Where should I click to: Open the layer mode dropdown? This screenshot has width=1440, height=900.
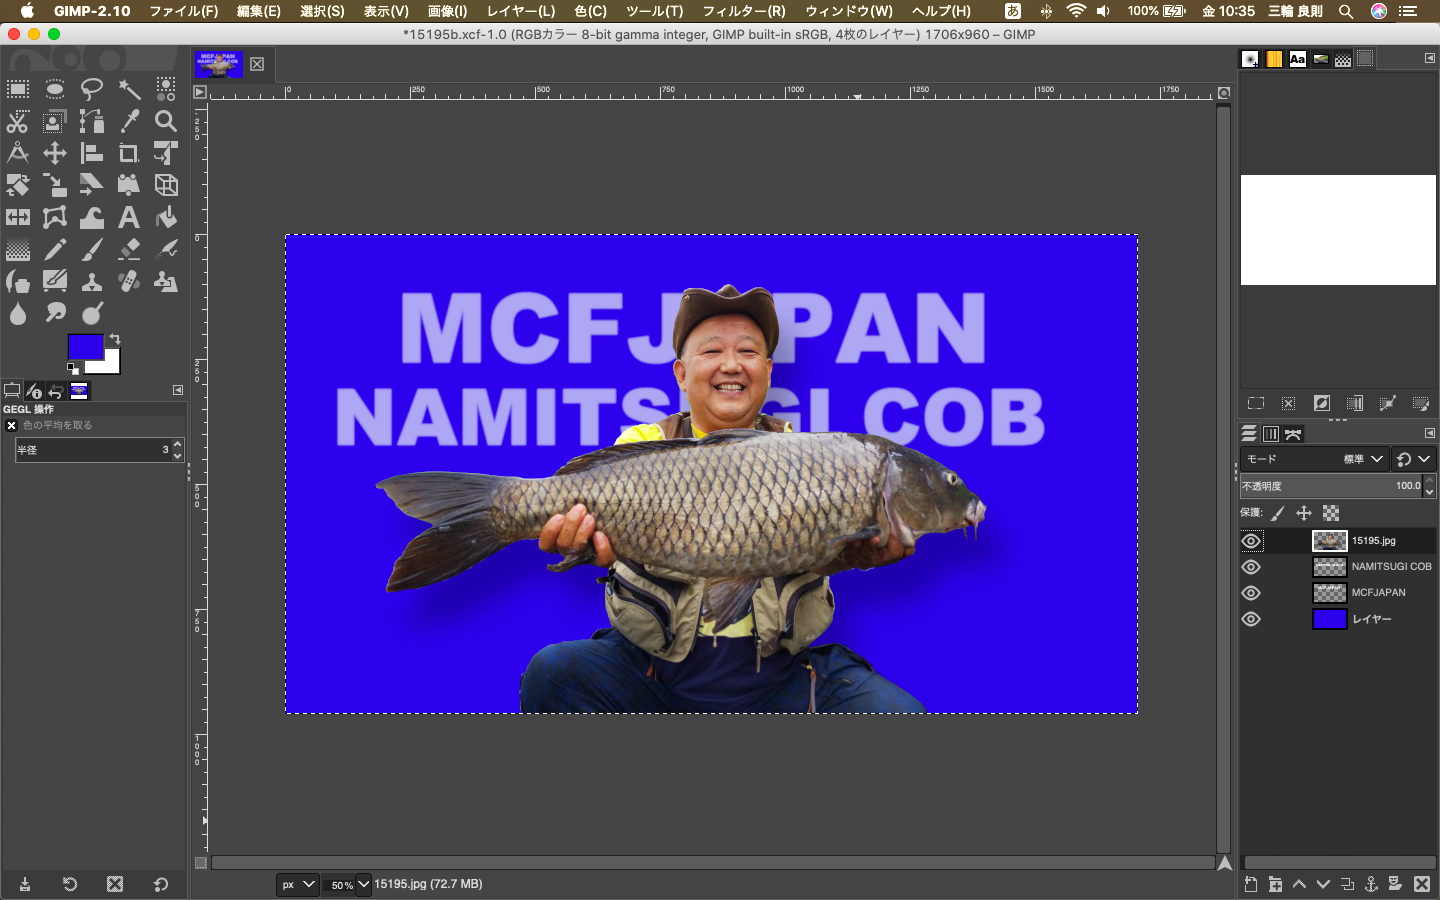click(x=1314, y=459)
